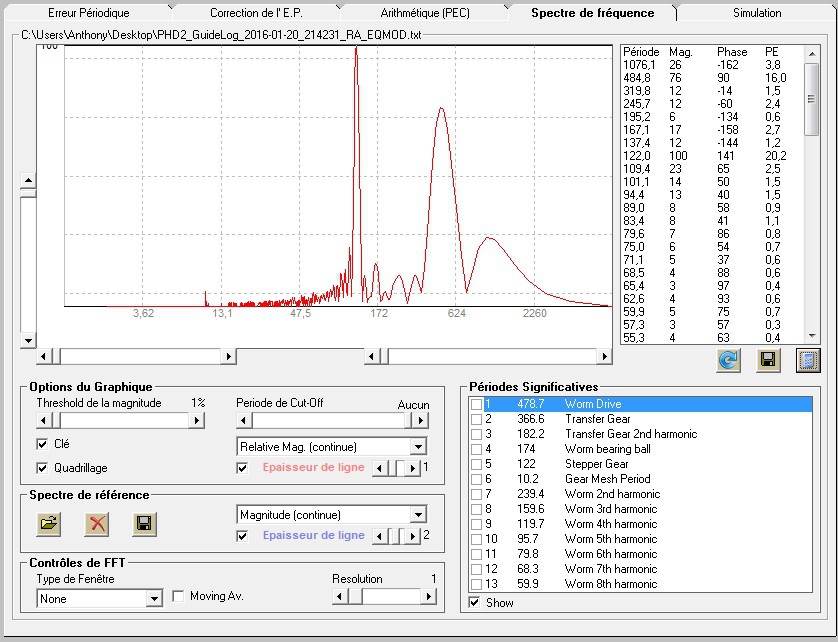
Task: Click the left arrow of the second horizontal graph scrollbar
Action: click(372, 356)
